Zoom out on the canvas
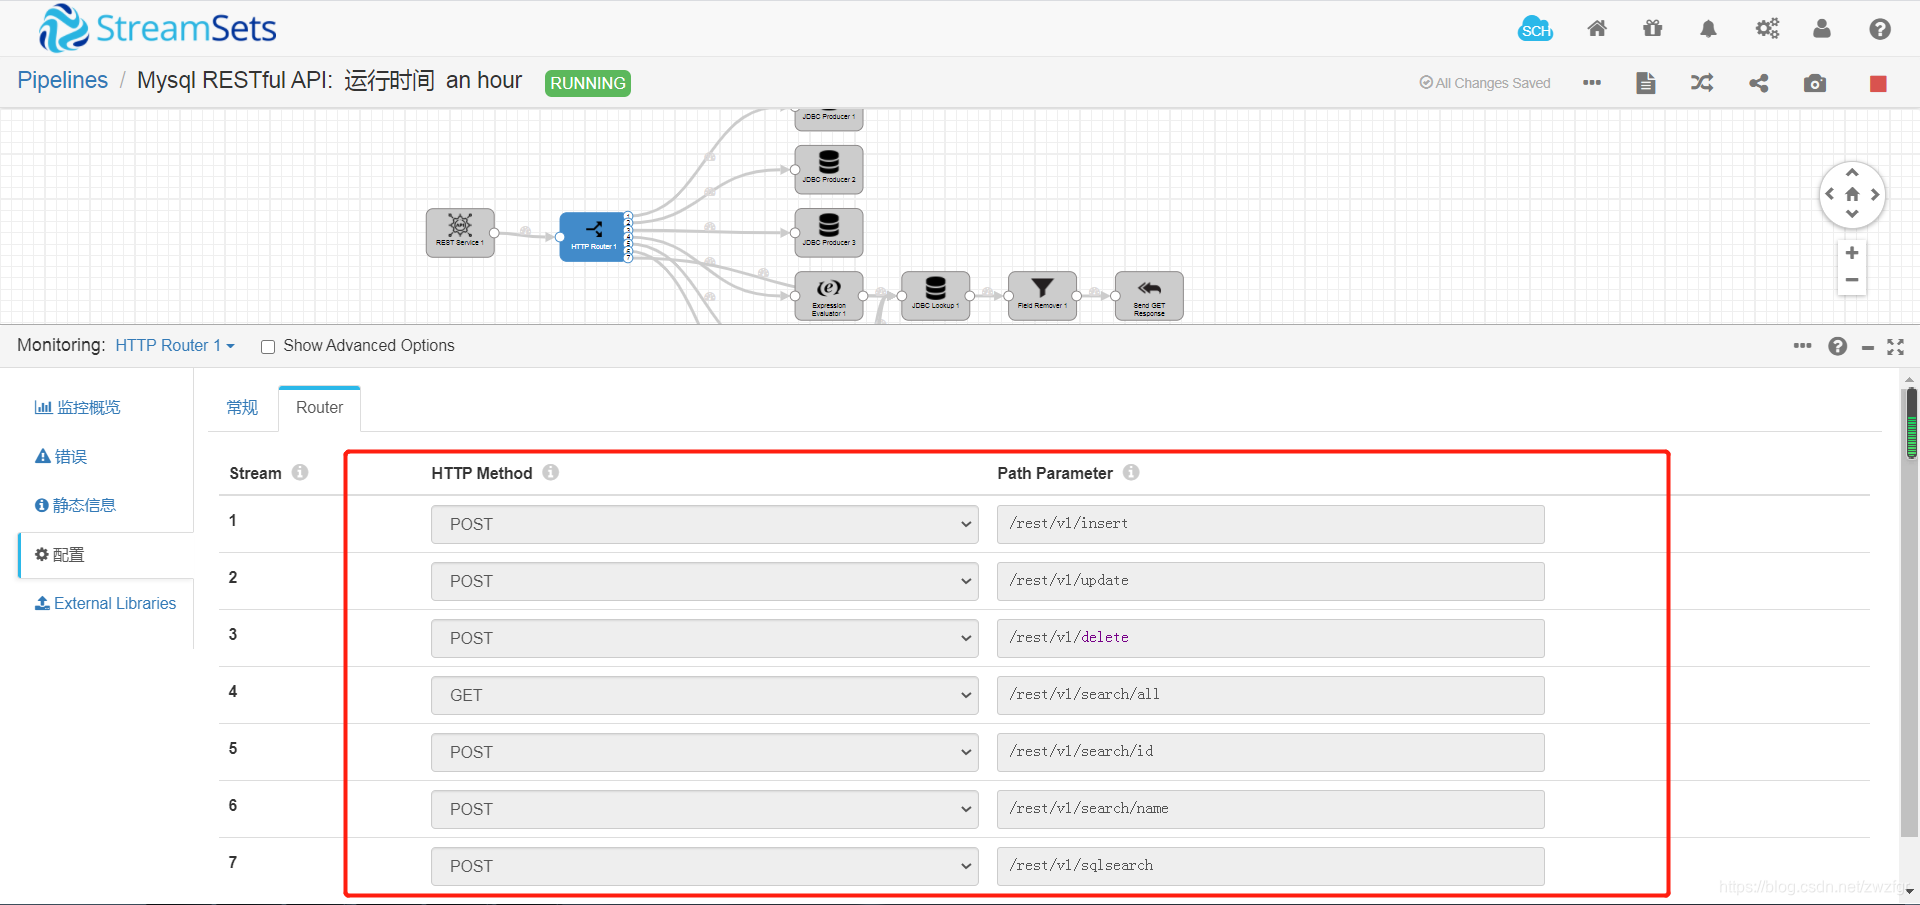Screen dimensions: 1920x905 (x=1852, y=280)
